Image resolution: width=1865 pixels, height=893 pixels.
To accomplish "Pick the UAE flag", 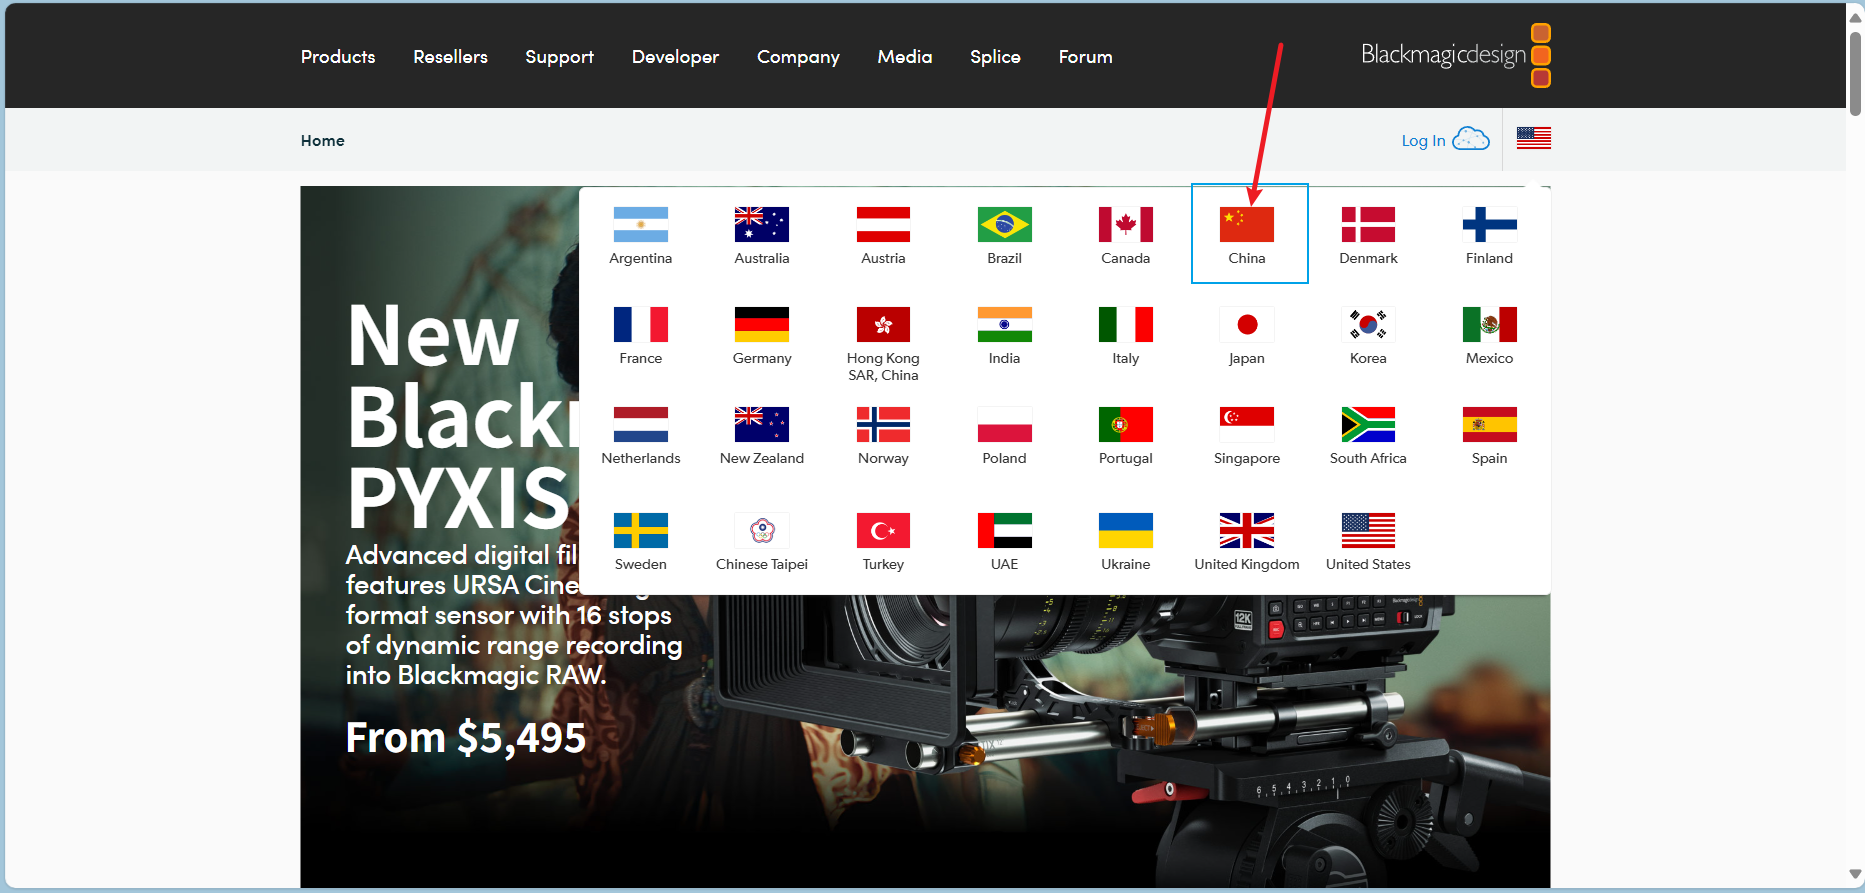I will click(x=1004, y=530).
